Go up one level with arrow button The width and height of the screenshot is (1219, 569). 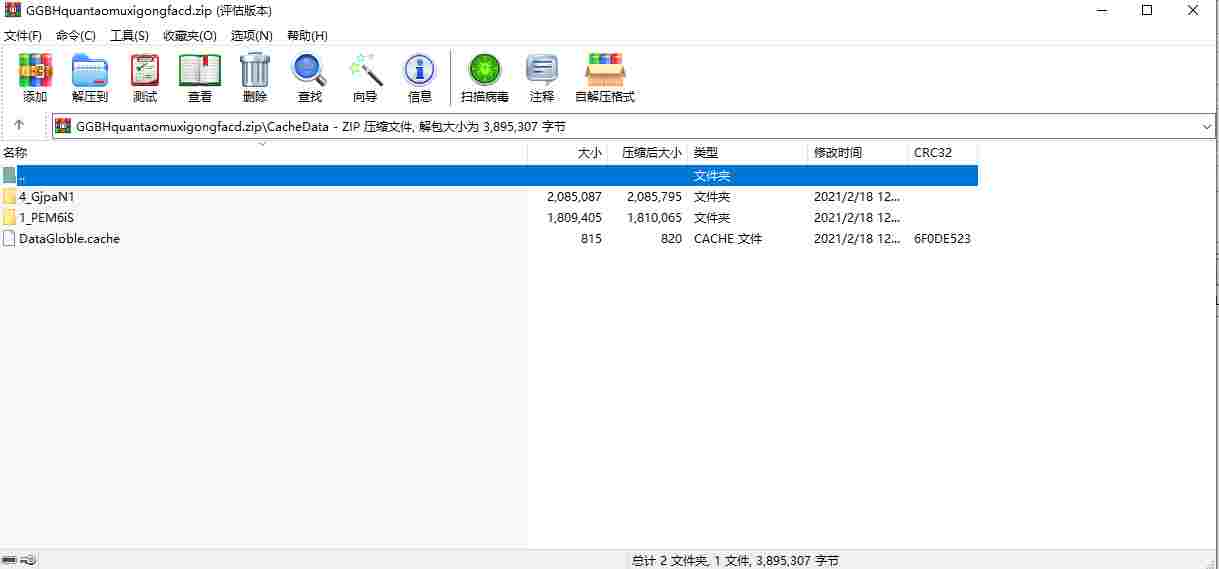[x=19, y=126]
